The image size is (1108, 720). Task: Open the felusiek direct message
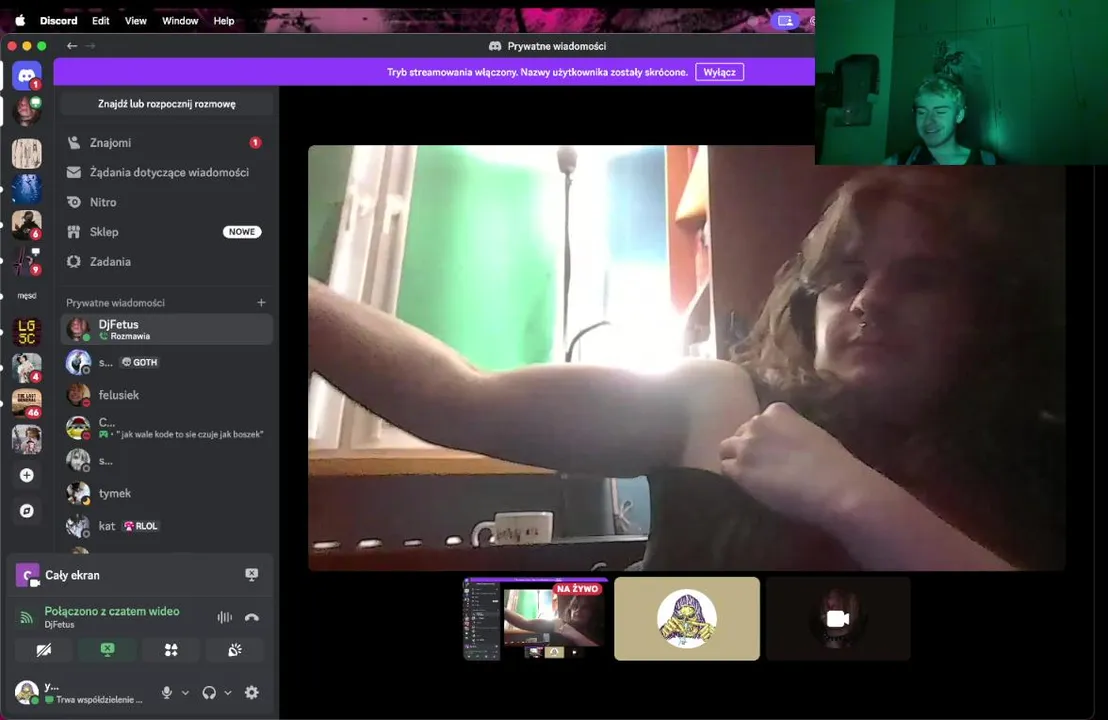[166, 395]
